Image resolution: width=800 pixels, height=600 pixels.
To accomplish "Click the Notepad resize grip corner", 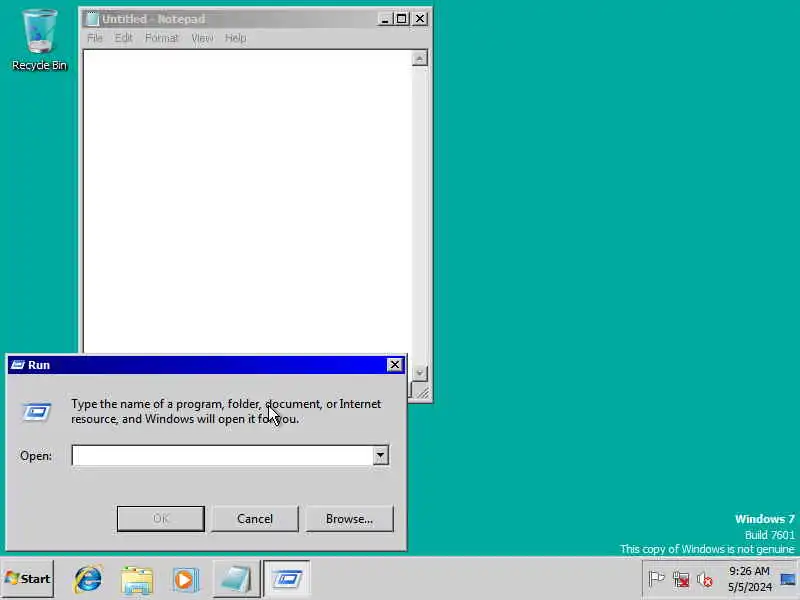I will (421, 391).
